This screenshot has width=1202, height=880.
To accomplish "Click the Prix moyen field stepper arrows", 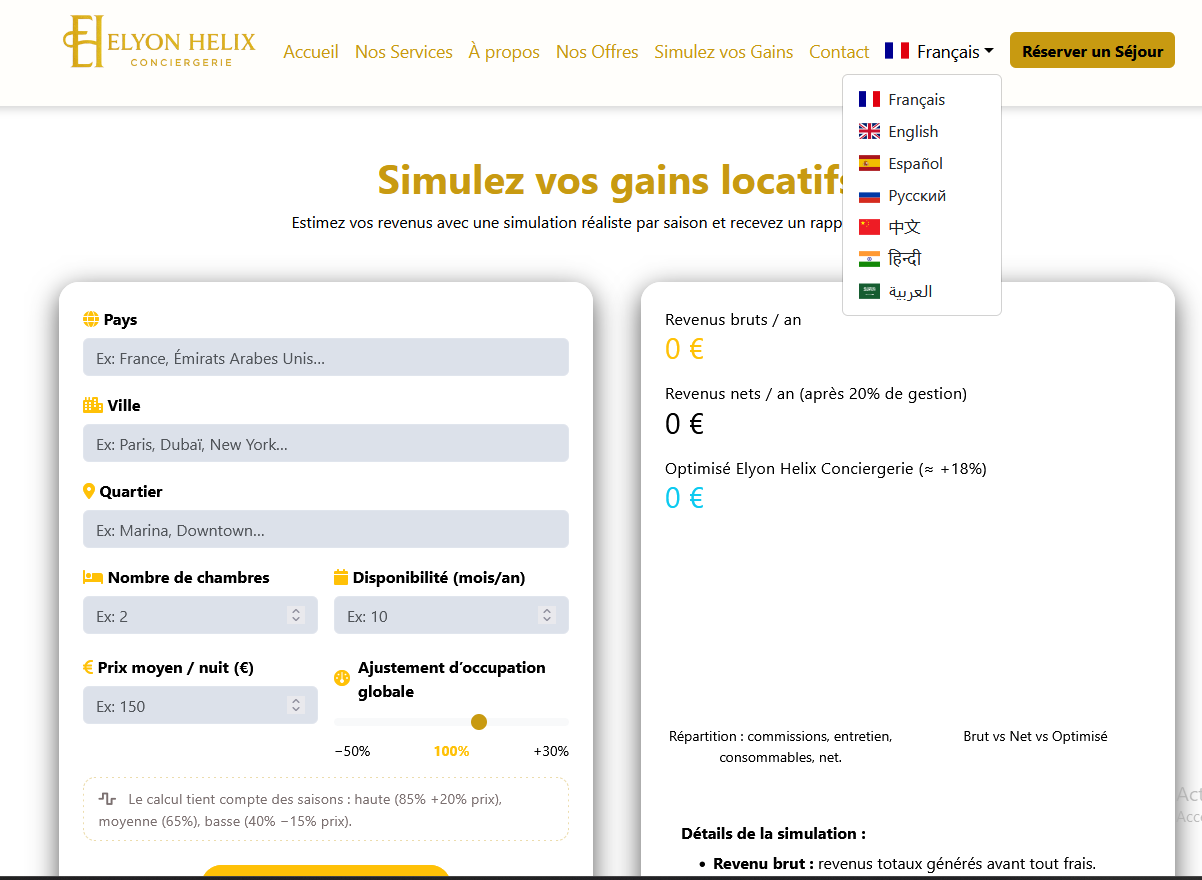I will [296, 706].
